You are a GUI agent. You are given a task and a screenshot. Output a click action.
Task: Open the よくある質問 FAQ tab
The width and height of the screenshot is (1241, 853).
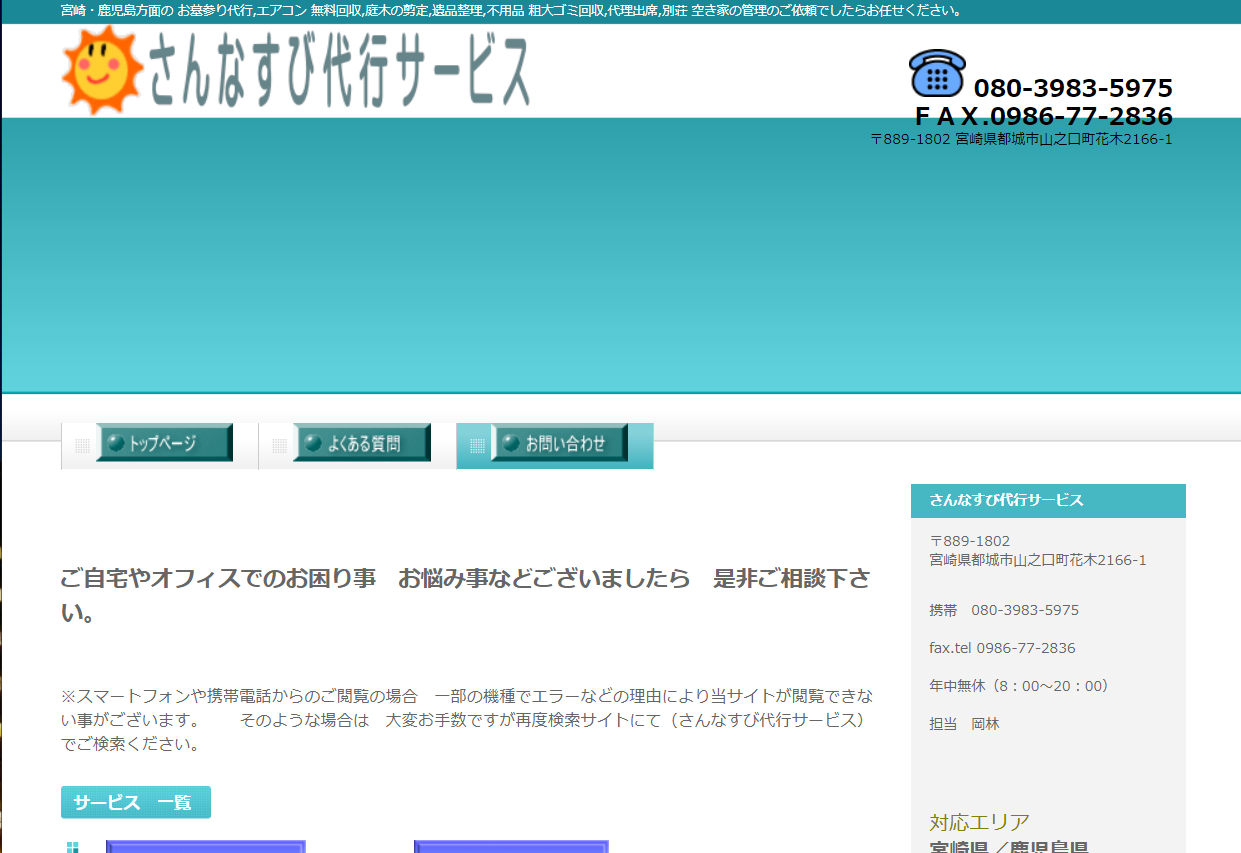point(361,443)
